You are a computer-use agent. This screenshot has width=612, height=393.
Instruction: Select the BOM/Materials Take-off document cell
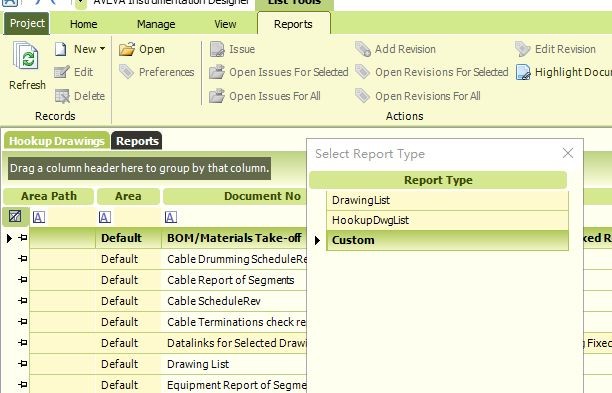coord(234,238)
